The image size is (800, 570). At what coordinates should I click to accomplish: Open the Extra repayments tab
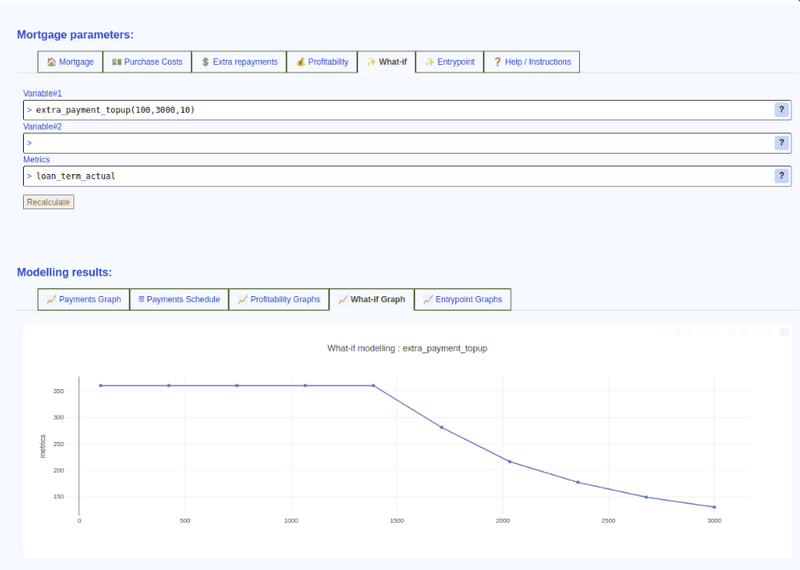coord(239,62)
